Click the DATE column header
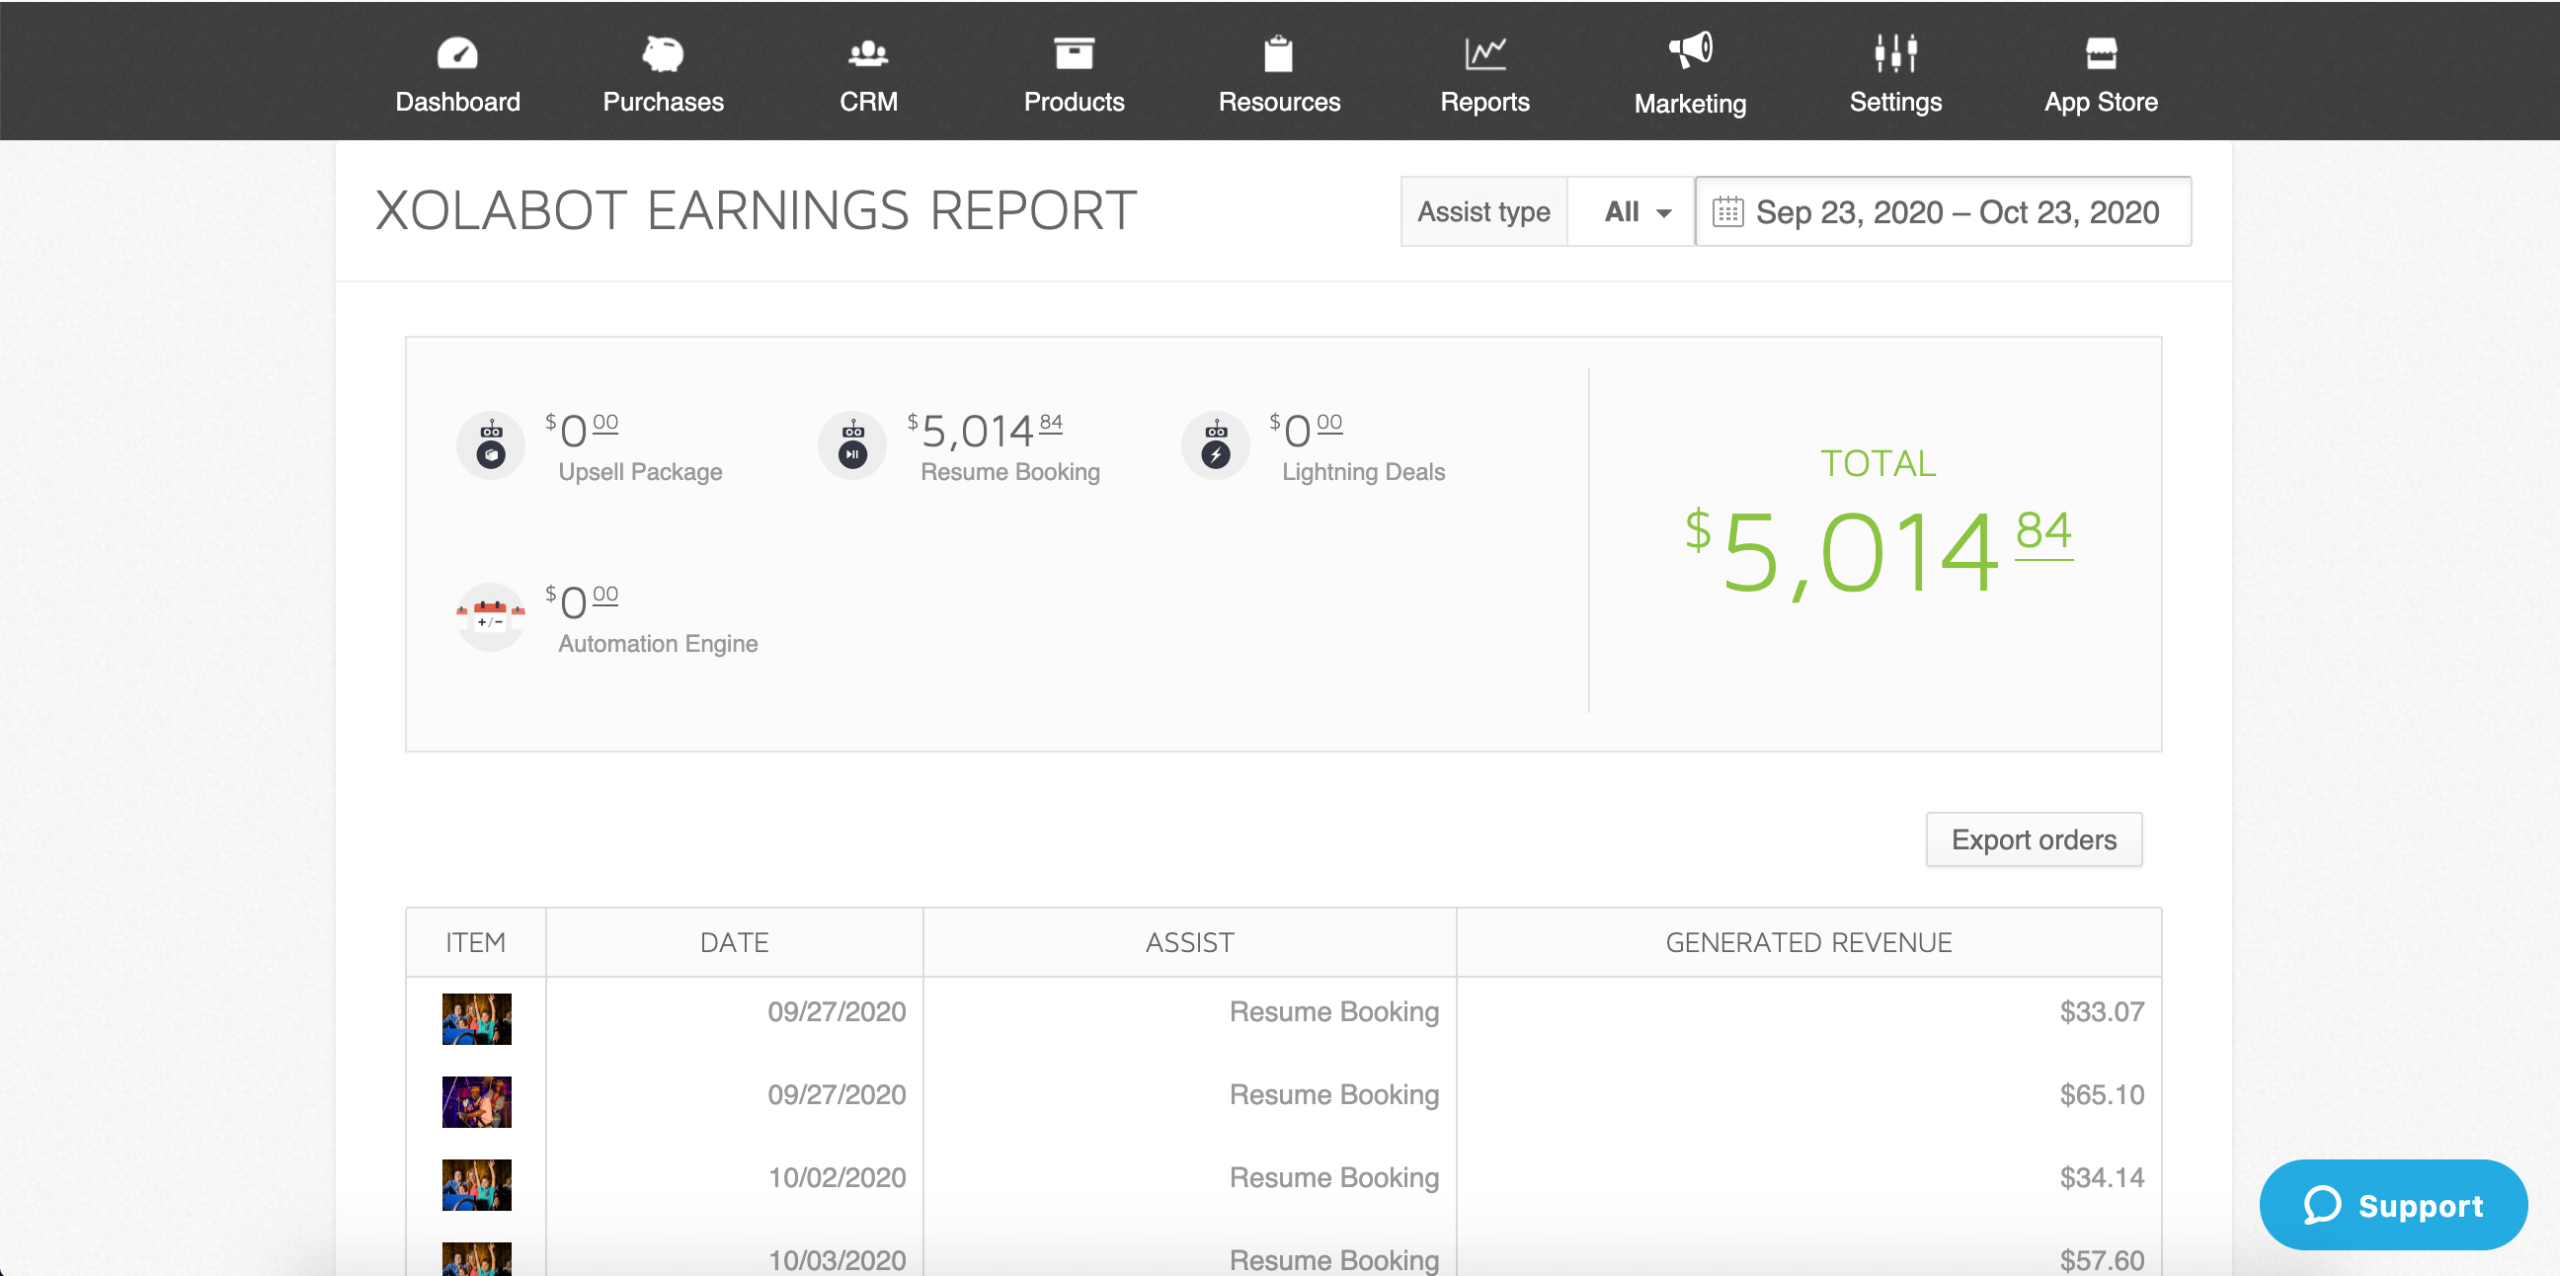Screen dimensions: 2560x1276 (x=735, y=943)
